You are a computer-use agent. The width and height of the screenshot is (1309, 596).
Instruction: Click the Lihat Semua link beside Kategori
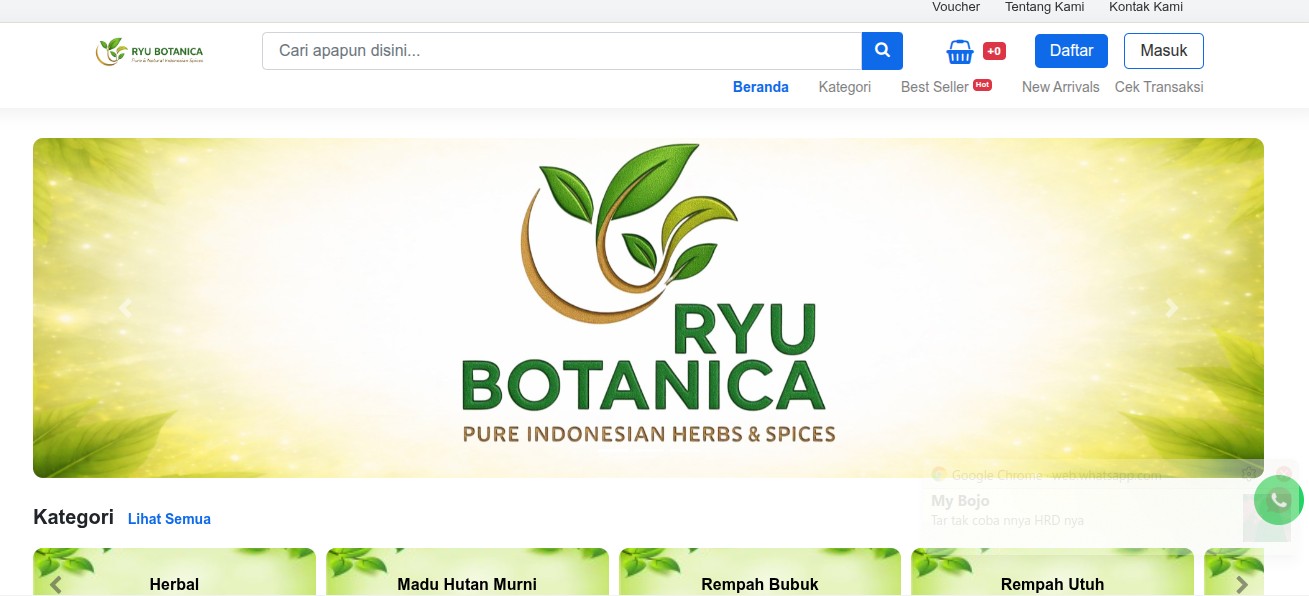169,519
